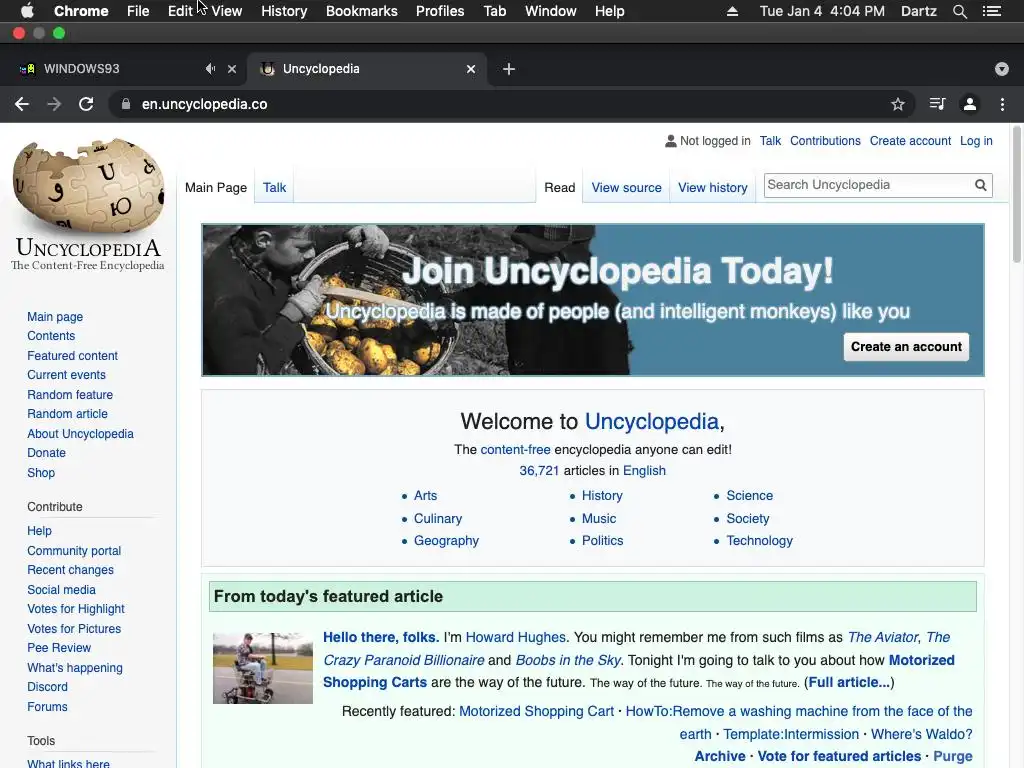Open the Politics category link

(x=602, y=541)
